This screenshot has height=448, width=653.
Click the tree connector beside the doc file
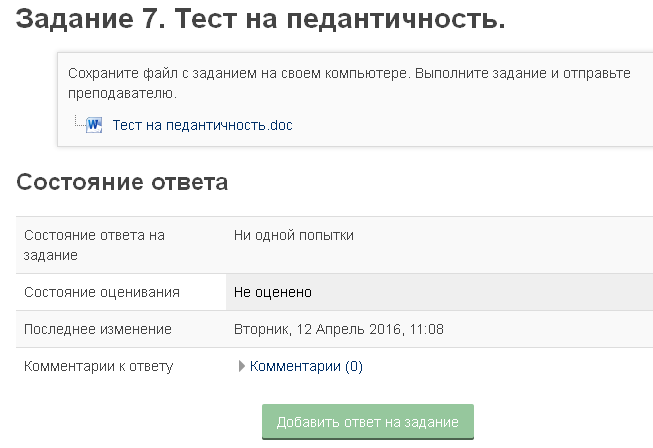coord(80,121)
